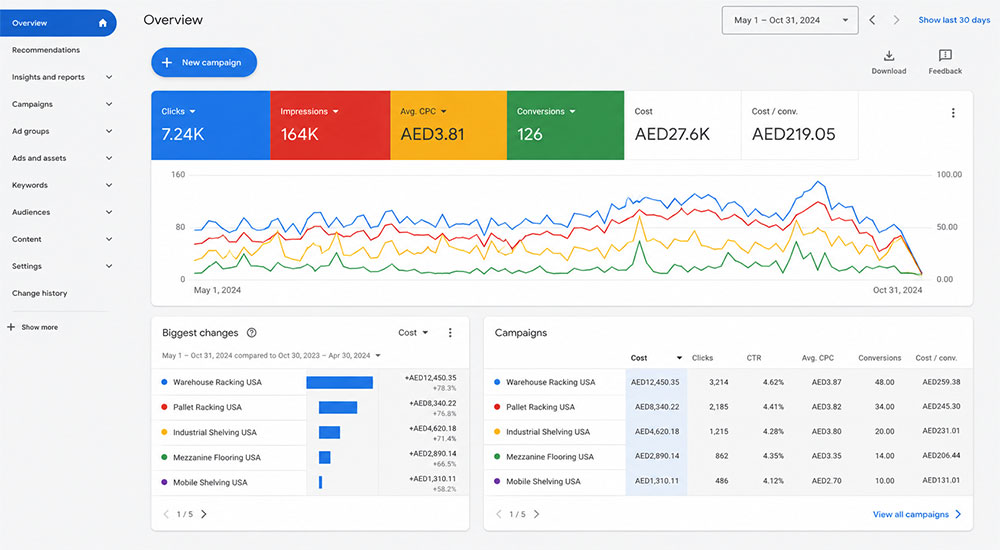
Task: Change Cost dropdown in Biggest changes
Action: [x=413, y=332]
